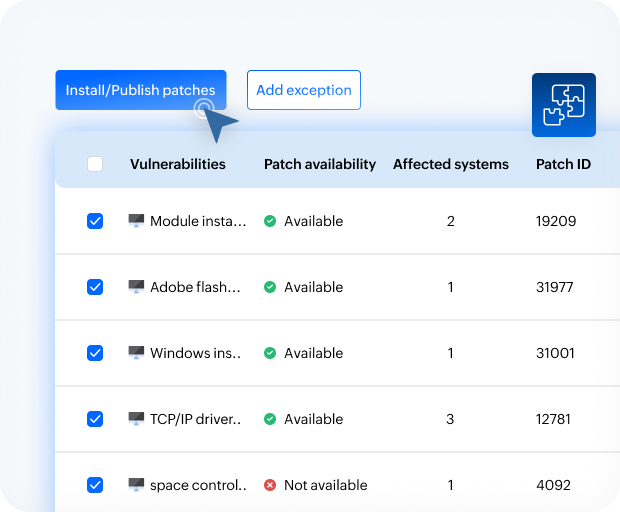Toggle the select-all checkbox in header

pos(95,164)
